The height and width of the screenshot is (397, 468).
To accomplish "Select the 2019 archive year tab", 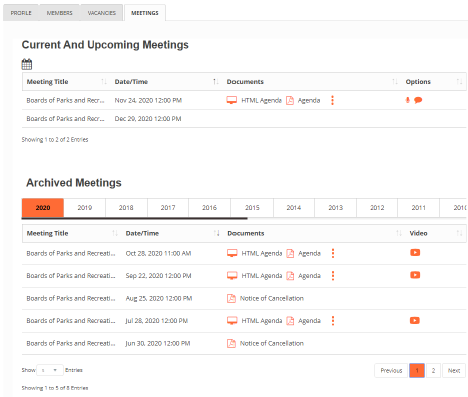I will [85, 208].
